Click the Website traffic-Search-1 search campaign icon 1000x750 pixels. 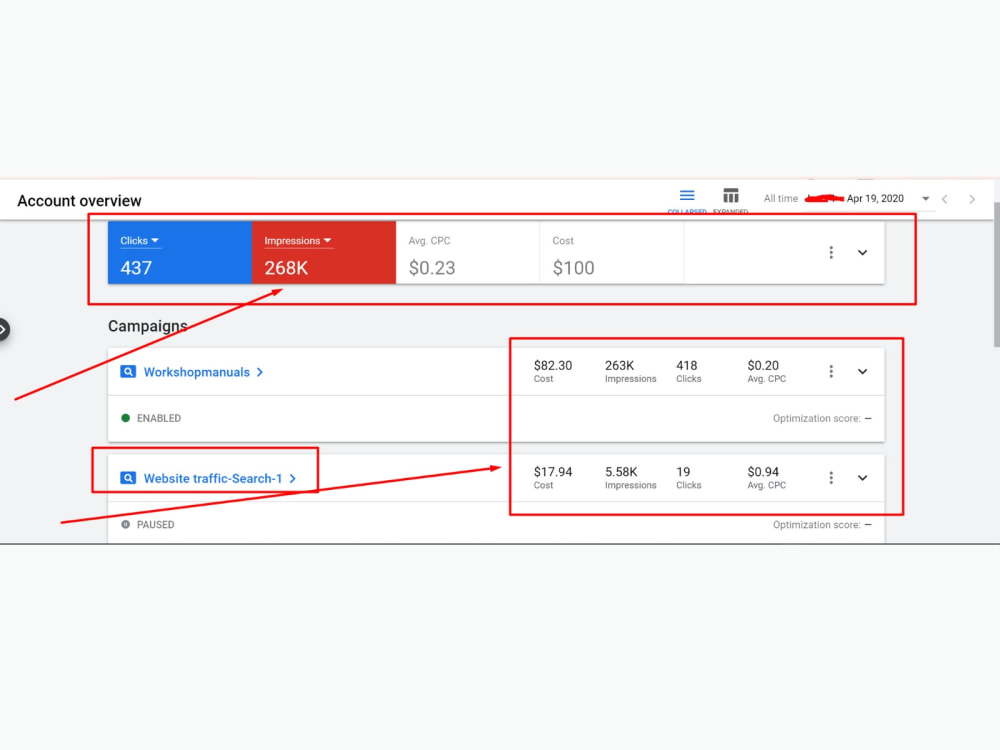pyautogui.click(x=128, y=478)
